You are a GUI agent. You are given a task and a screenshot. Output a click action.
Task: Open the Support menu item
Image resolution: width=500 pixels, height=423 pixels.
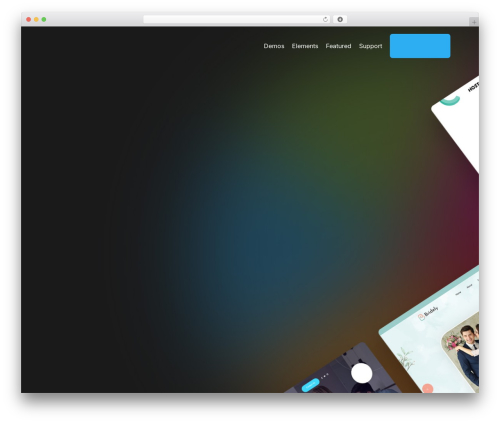370,46
